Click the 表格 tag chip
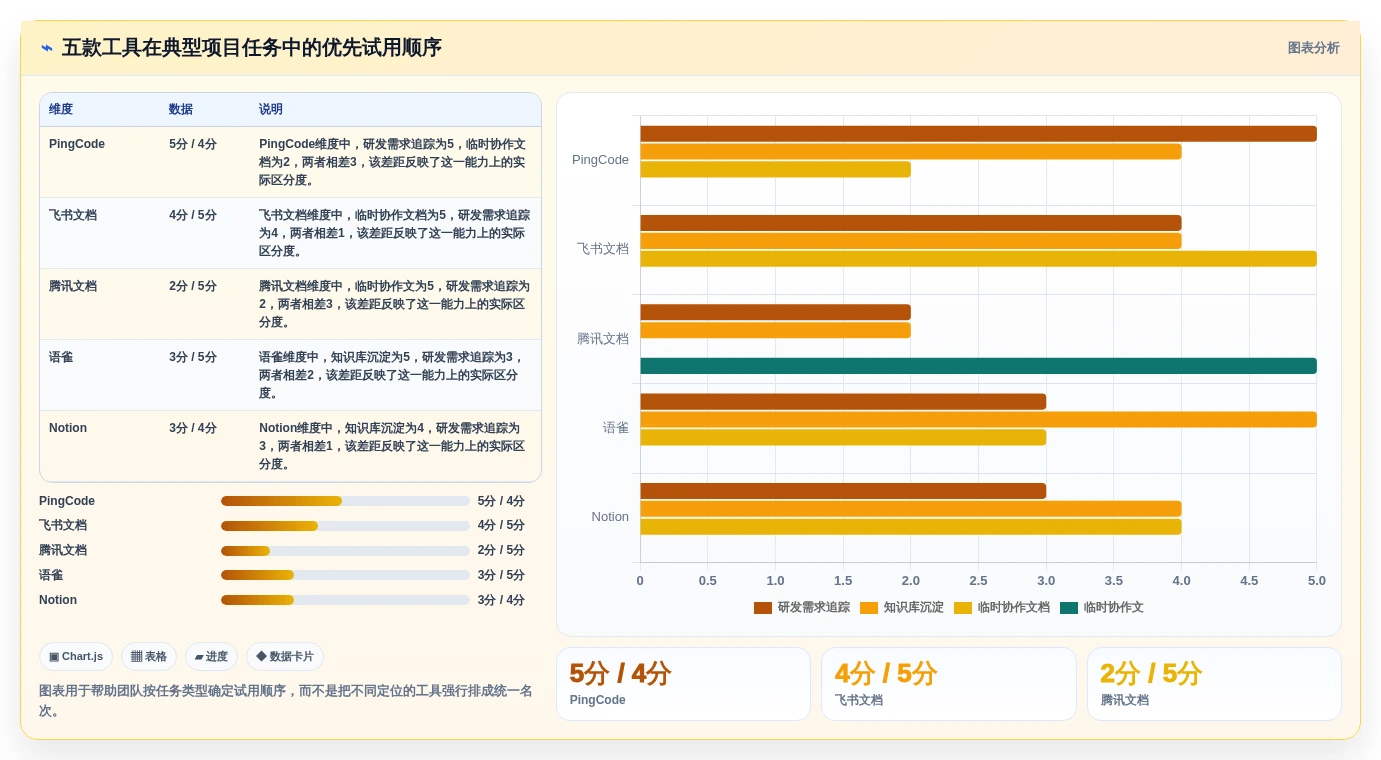Viewport: 1381px width, 760px height. pyautogui.click(x=149, y=657)
